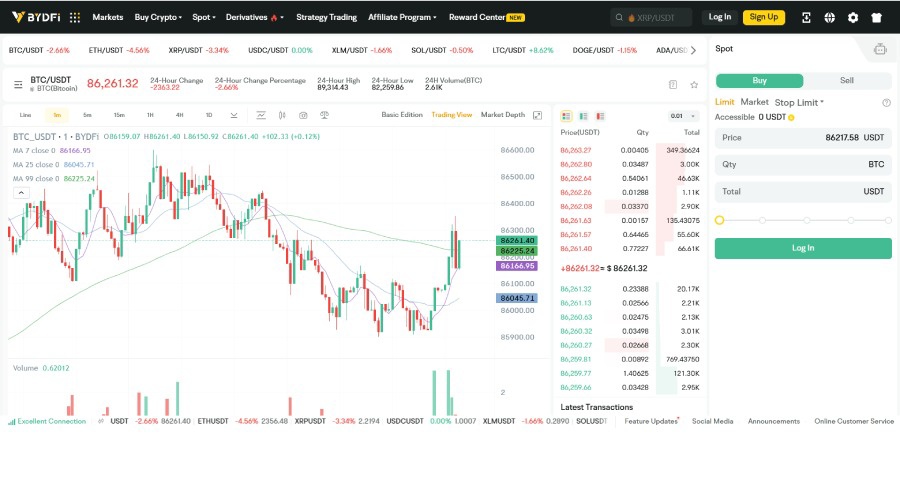Viewport: 900px width, 500px height.
Task: Add BTC/USDT to favorites star
Action: pos(694,84)
